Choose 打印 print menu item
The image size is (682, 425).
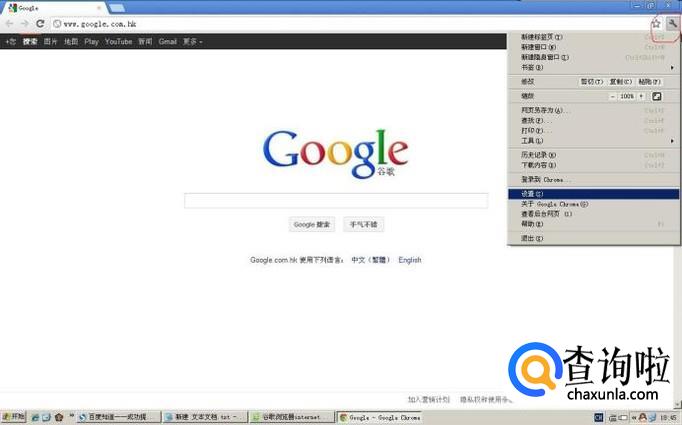pyautogui.click(x=592, y=131)
